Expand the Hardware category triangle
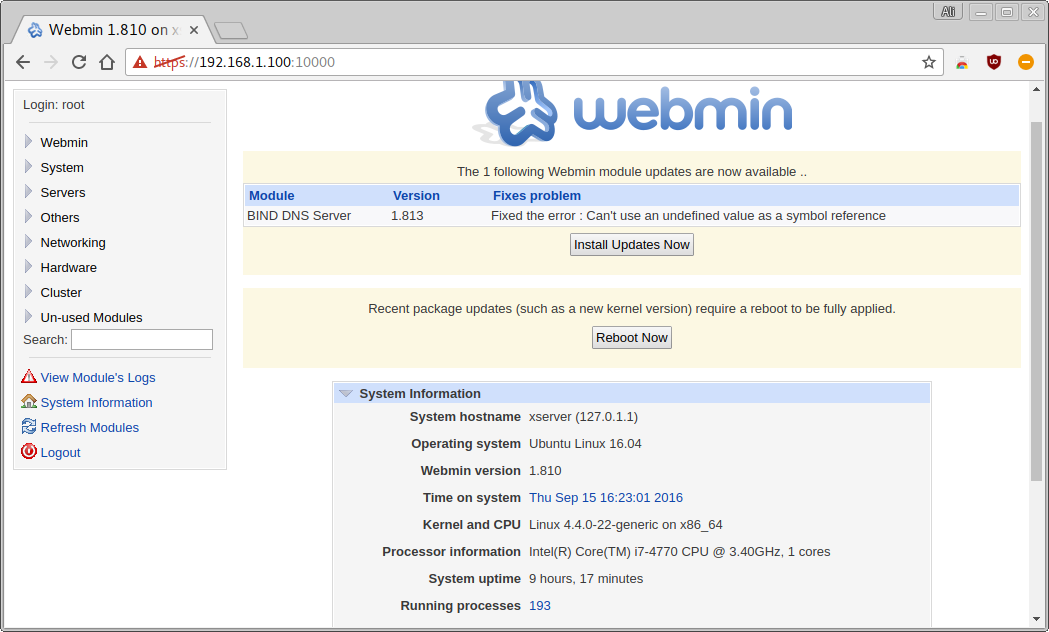Image resolution: width=1049 pixels, height=632 pixels. [28, 266]
